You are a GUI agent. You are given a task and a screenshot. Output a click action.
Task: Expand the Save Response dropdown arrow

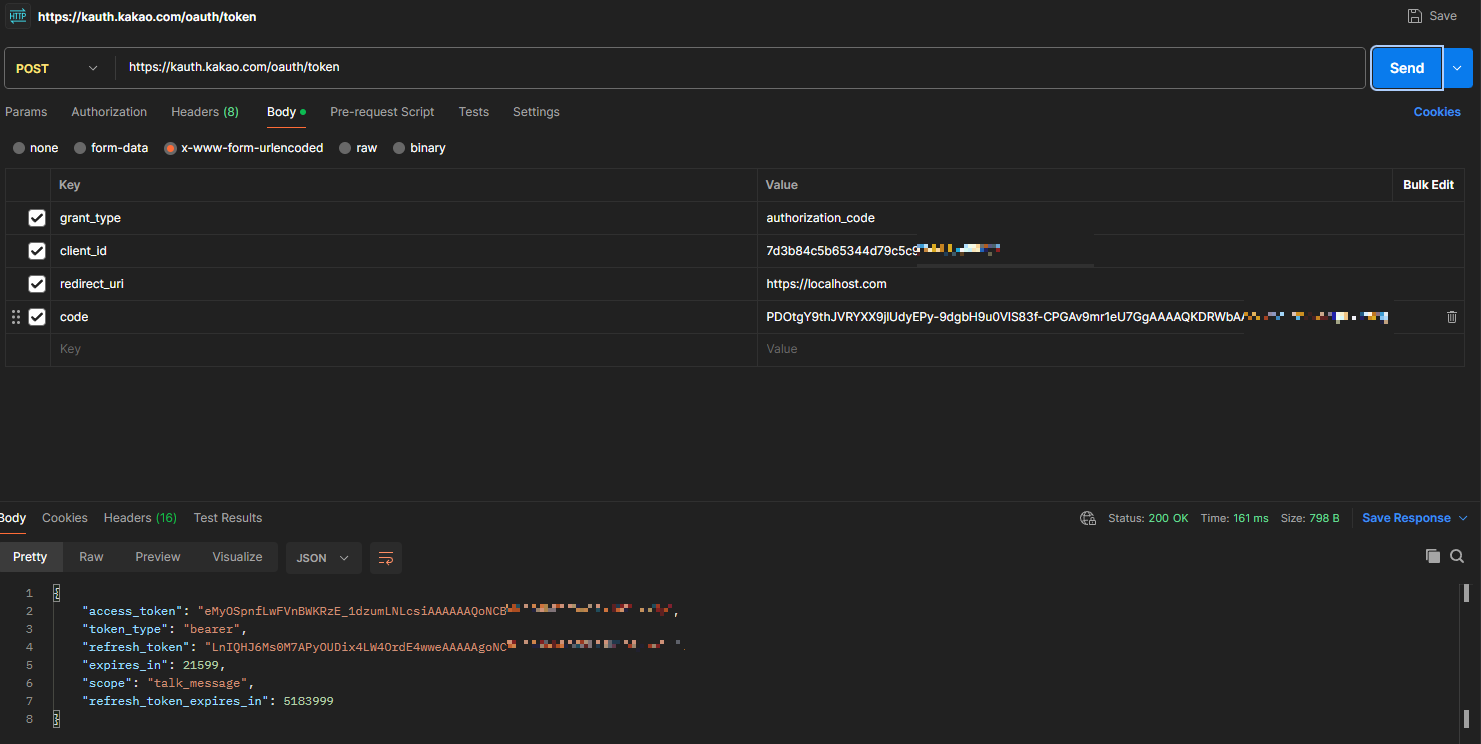[1463, 518]
